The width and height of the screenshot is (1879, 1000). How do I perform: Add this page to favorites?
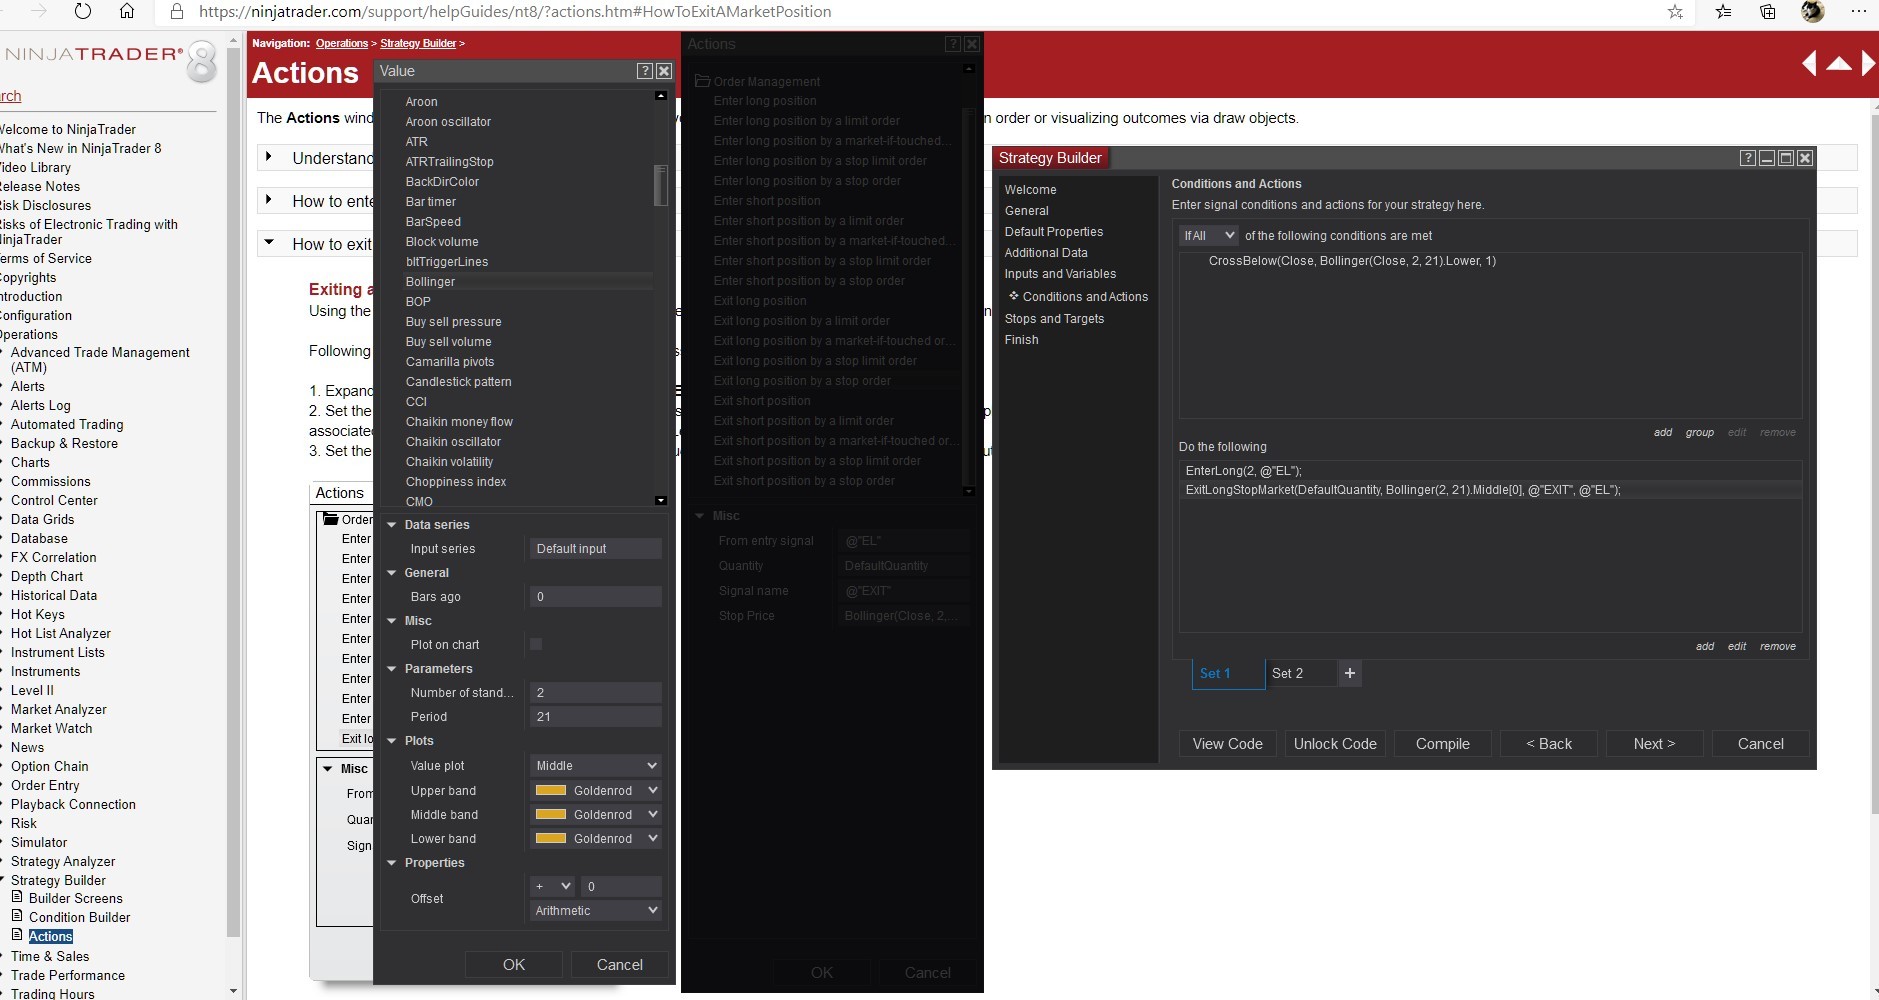click(x=1675, y=12)
